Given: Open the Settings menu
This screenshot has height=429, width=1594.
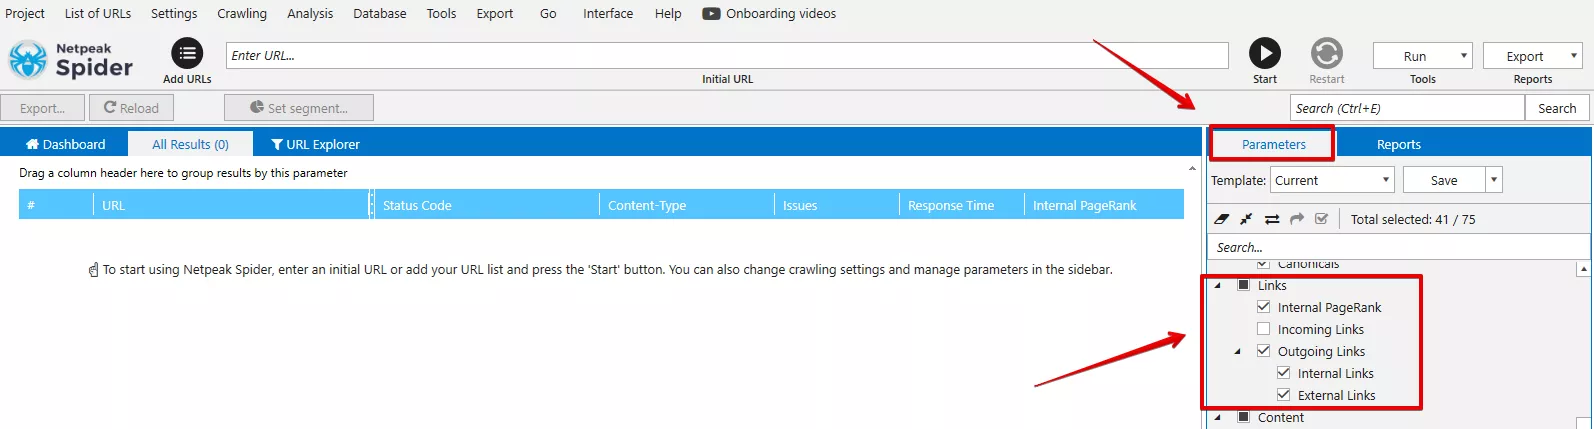Looking at the screenshot, I should click(174, 13).
